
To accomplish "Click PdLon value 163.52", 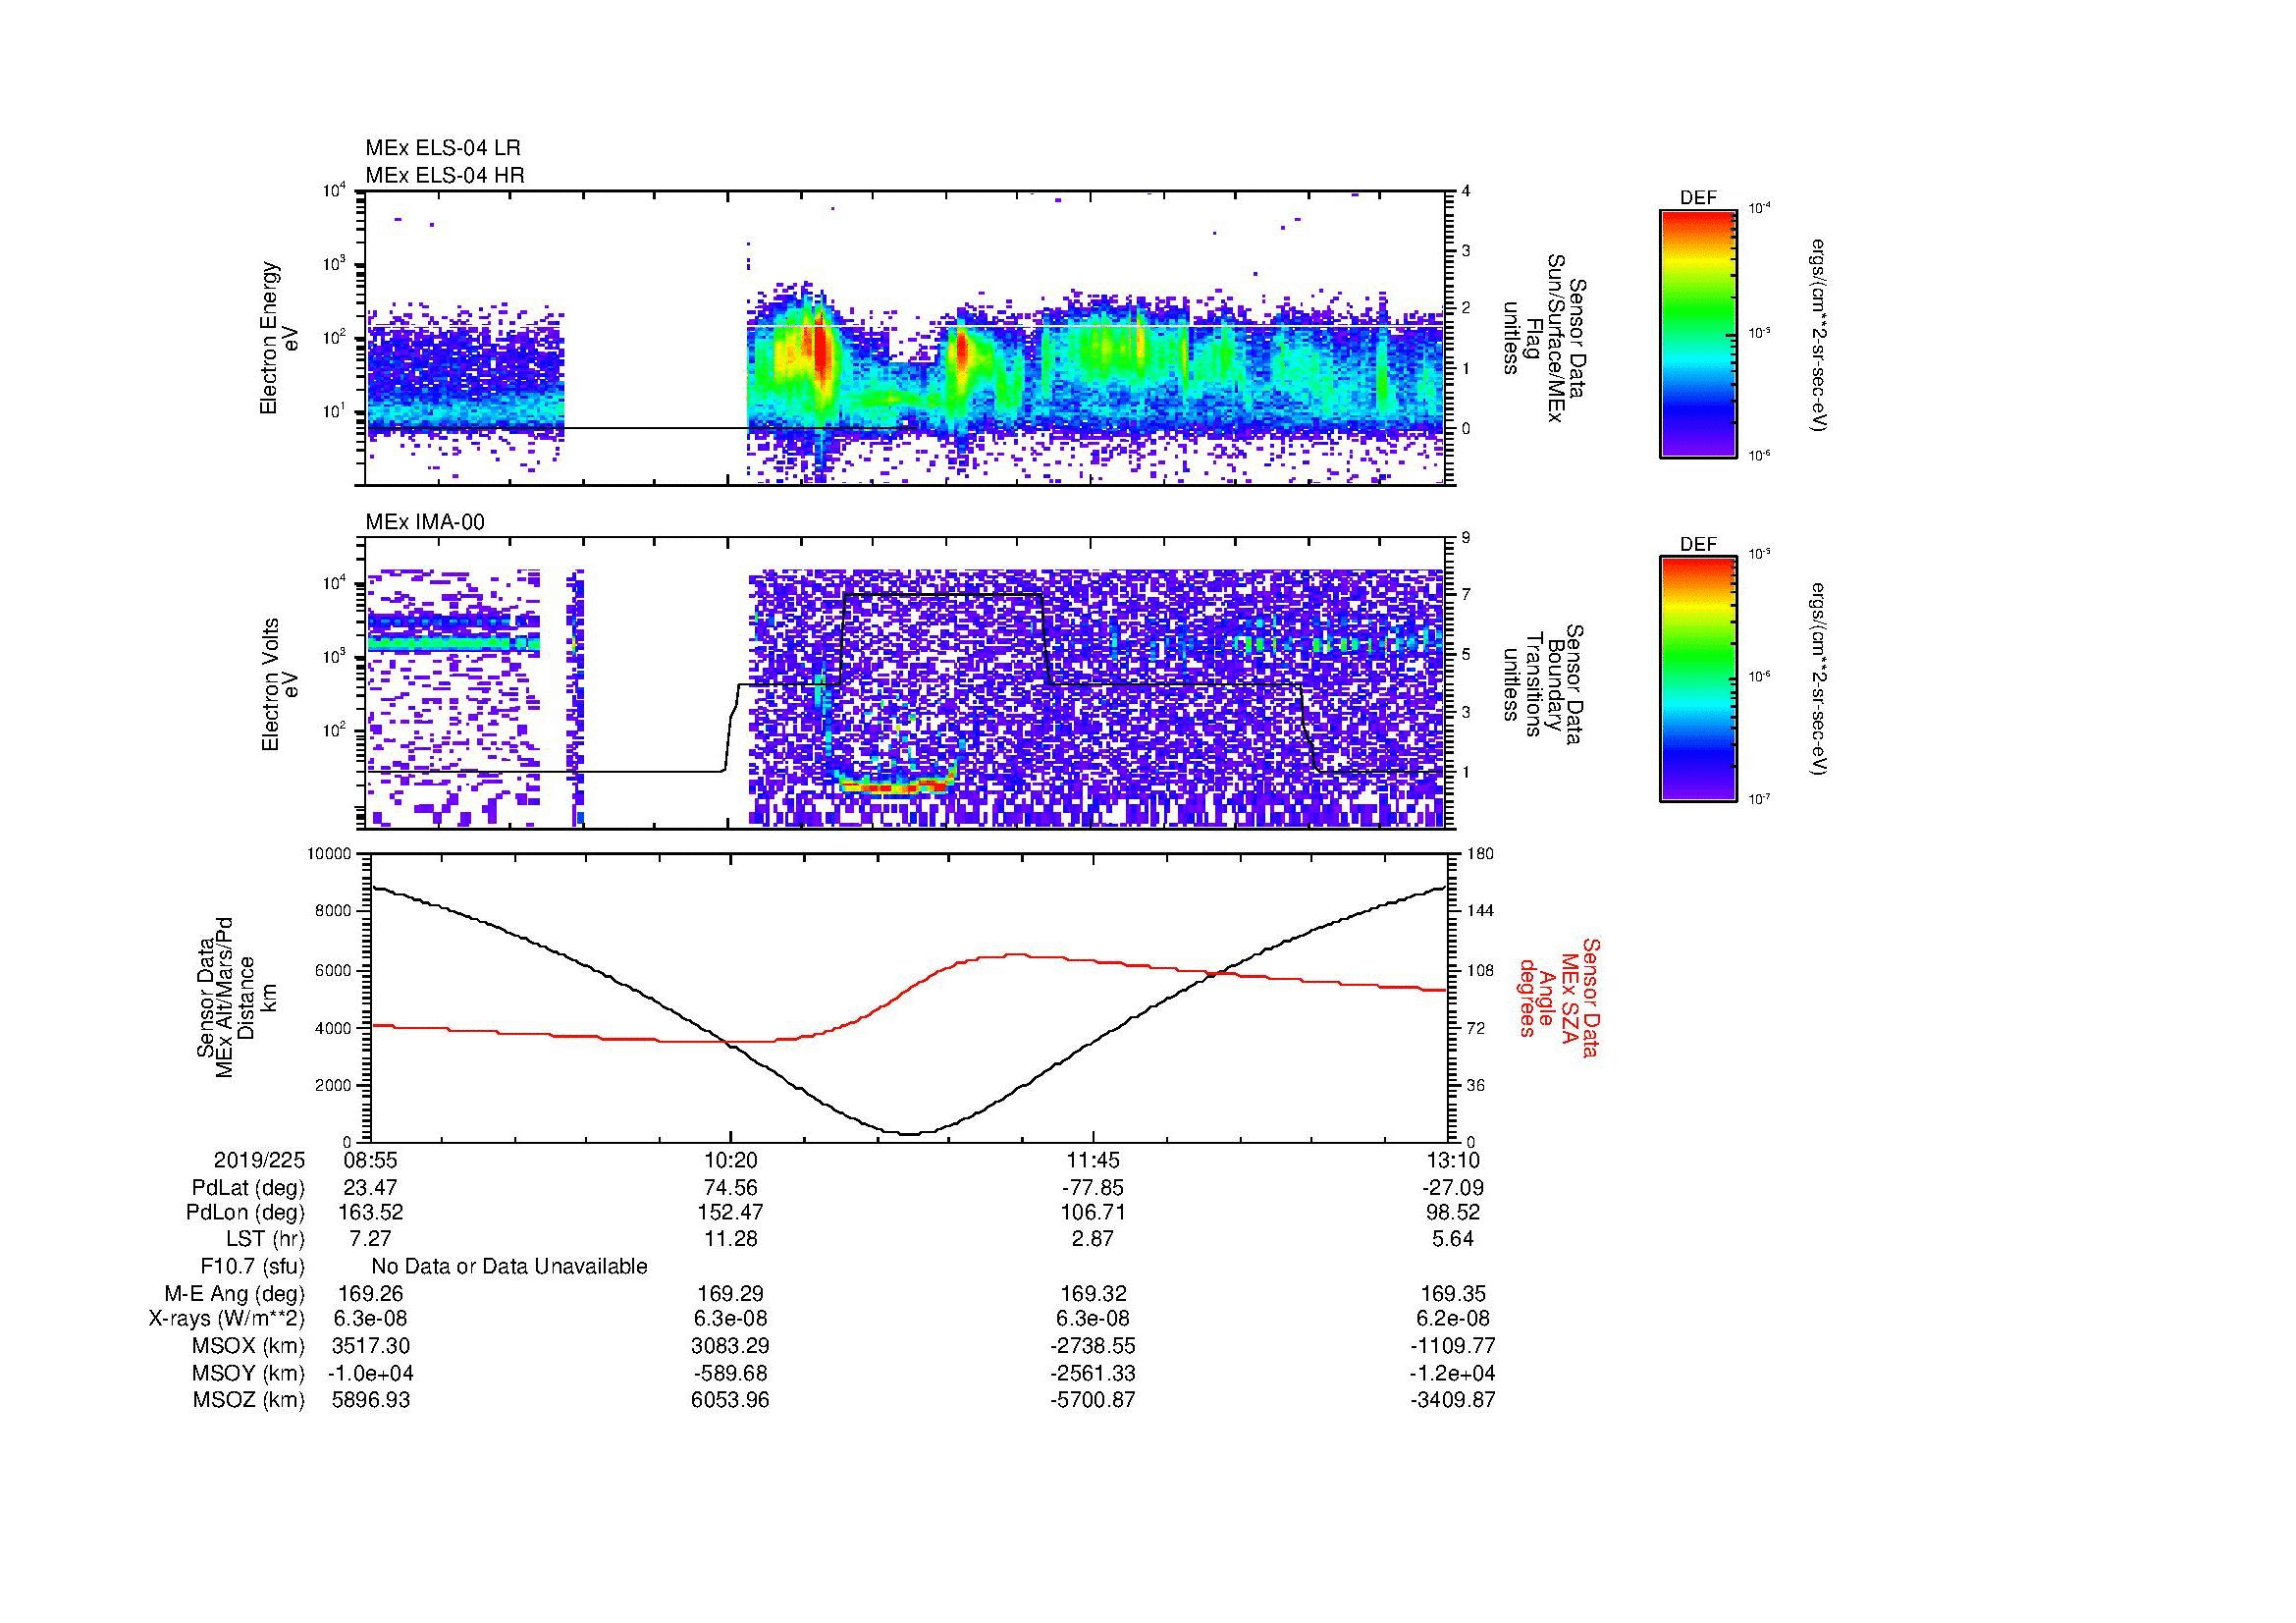I will pyautogui.click(x=370, y=1213).
